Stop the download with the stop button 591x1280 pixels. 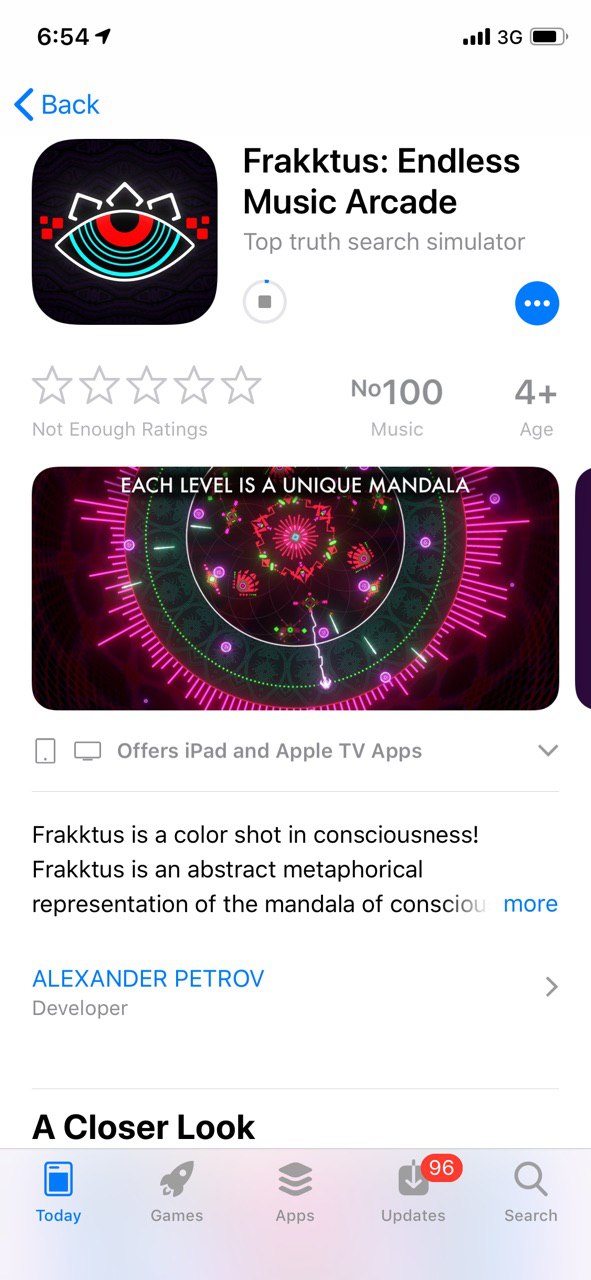[265, 302]
